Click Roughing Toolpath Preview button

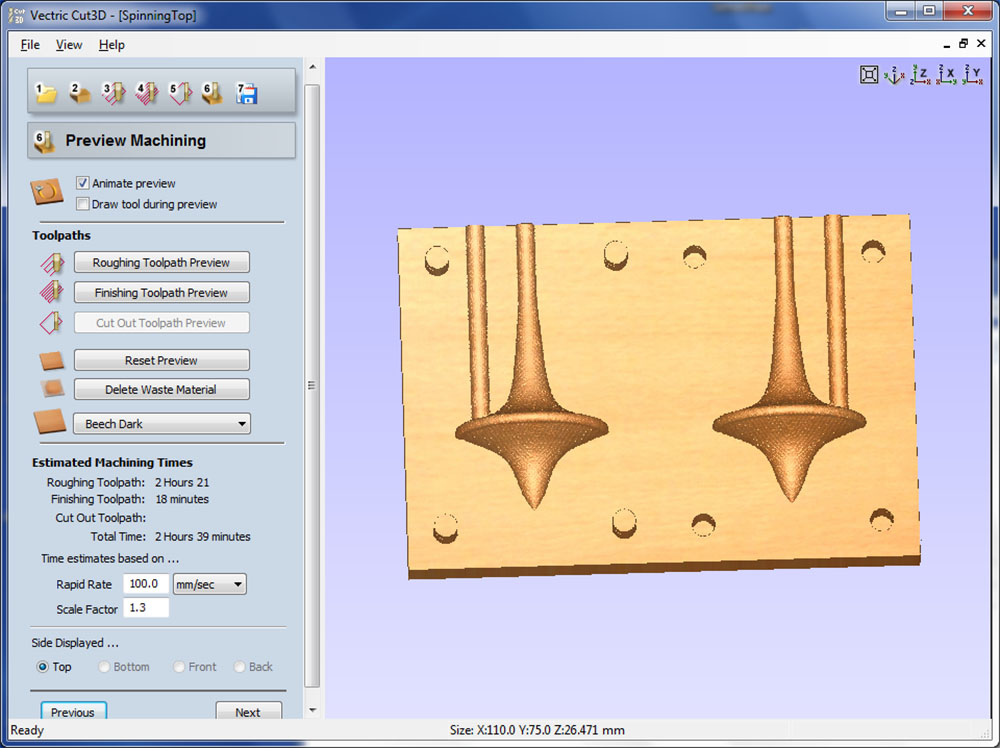pyautogui.click(x=161, y=263)
